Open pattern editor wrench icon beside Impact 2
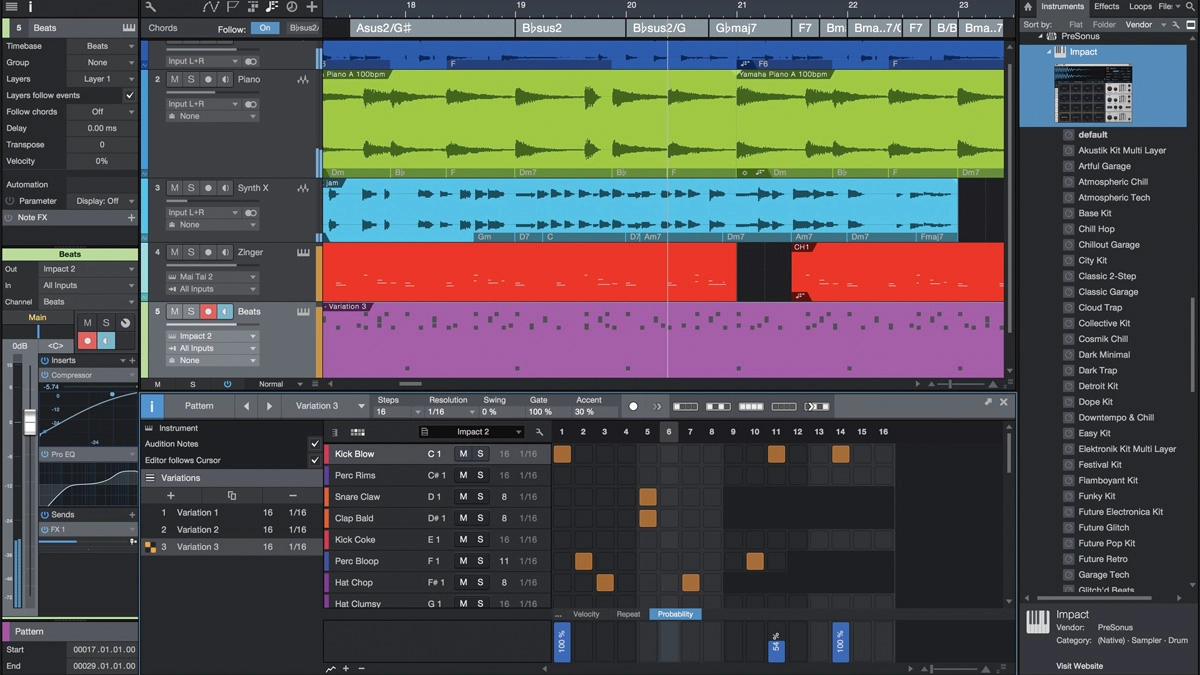The width and height of the screenshot is (1200, 675). tap(539, 432)
